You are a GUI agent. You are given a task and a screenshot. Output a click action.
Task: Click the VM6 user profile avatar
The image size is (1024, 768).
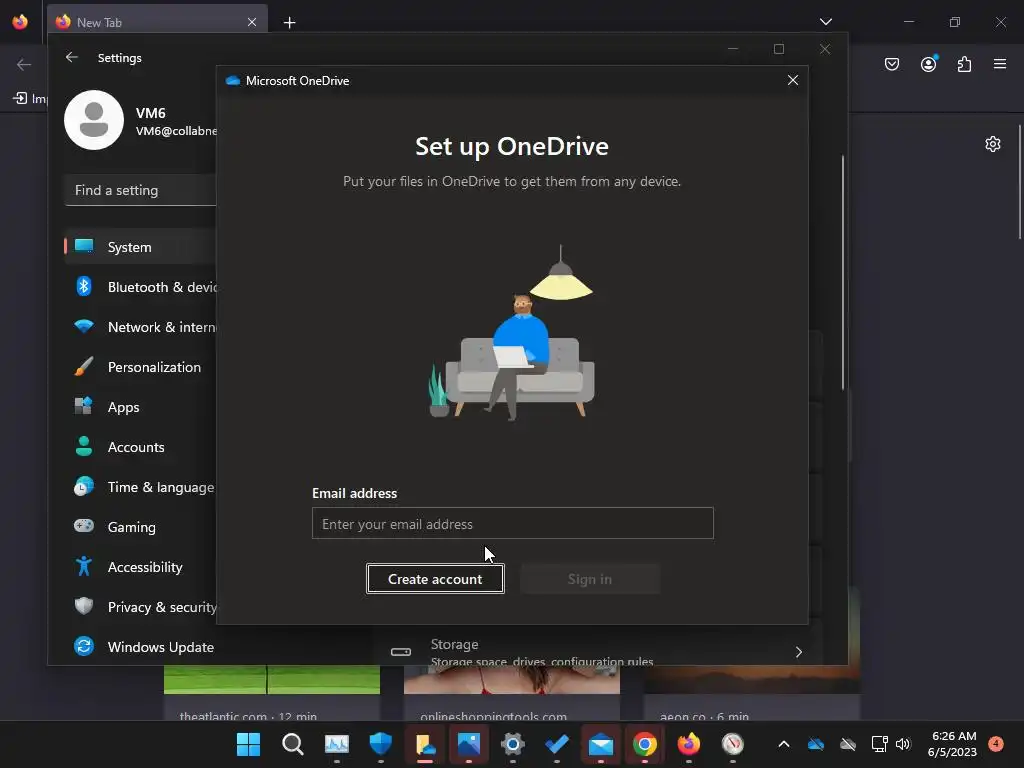[94, 120]
